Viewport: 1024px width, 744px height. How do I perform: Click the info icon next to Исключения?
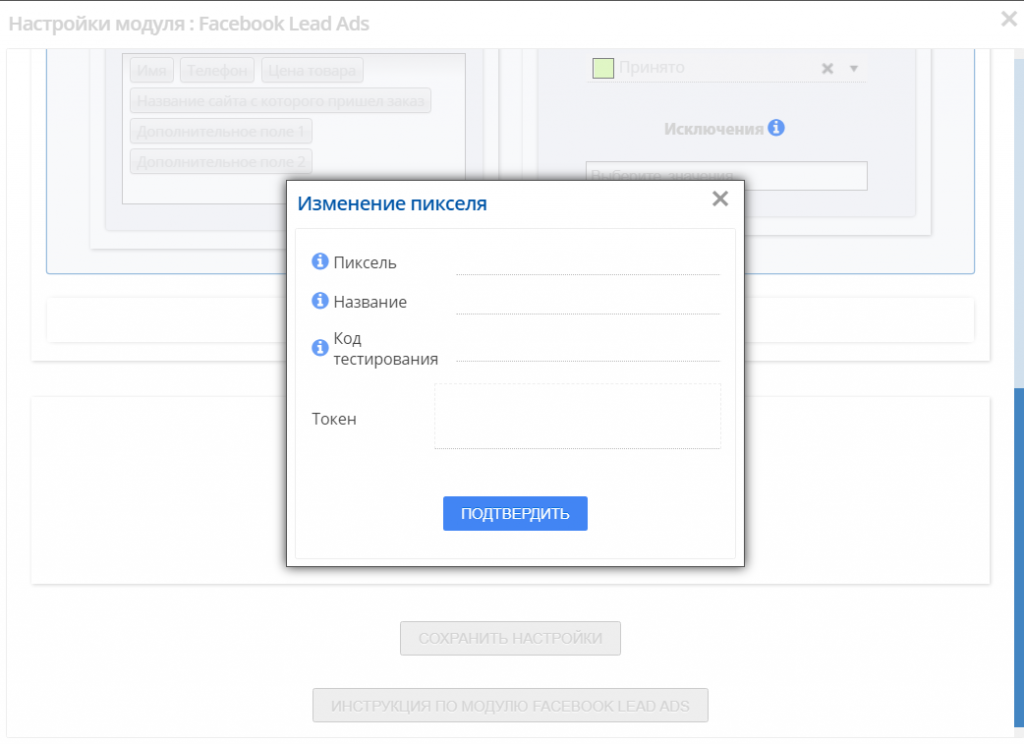point(776,128)
